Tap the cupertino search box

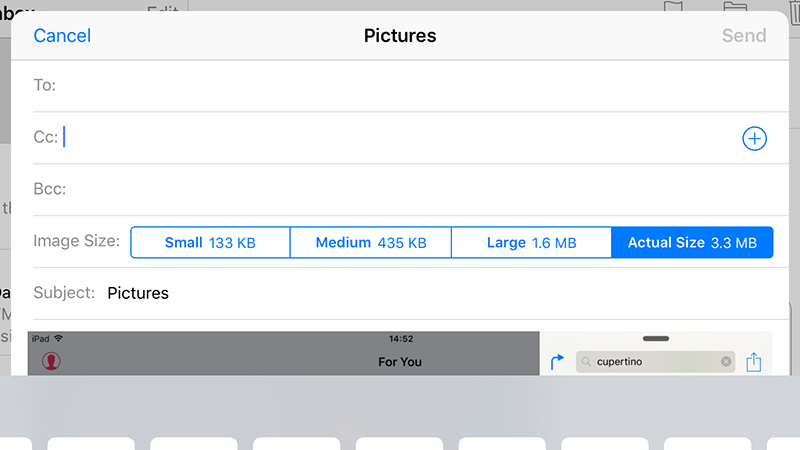[x=656, y=362]
